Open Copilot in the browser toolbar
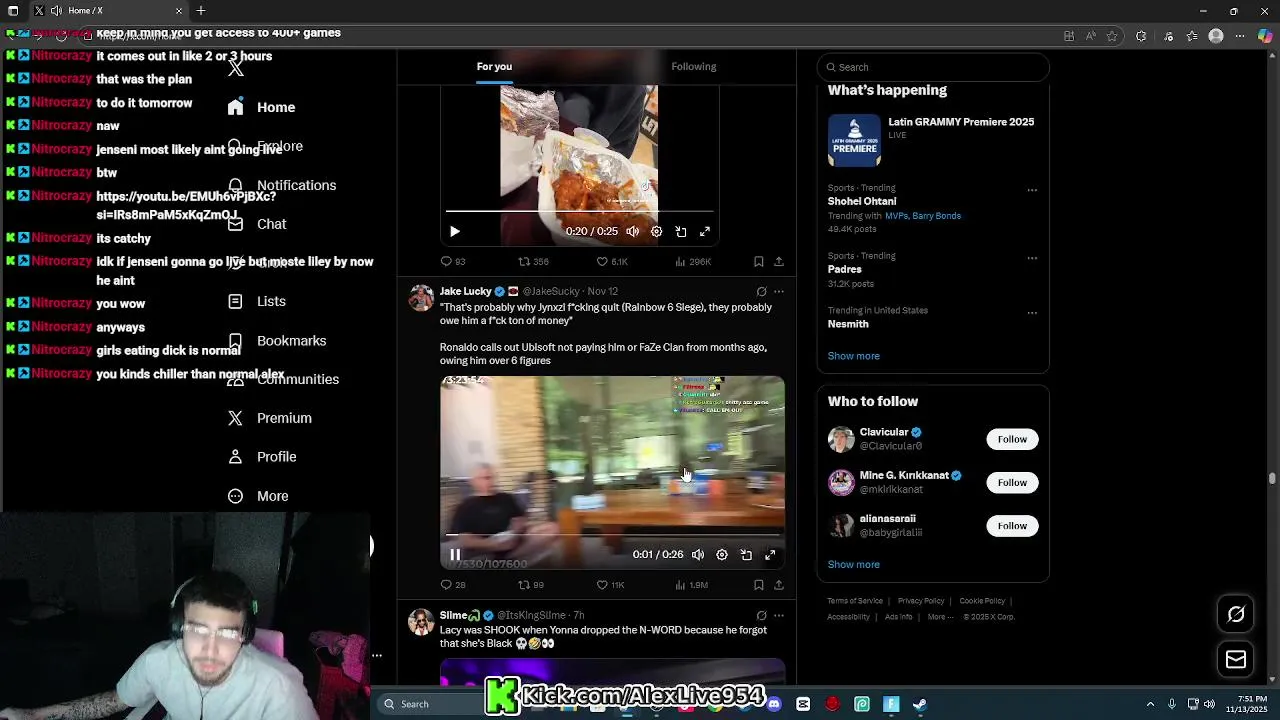The image size is (1280, 720). click(x=1265, y=36)
